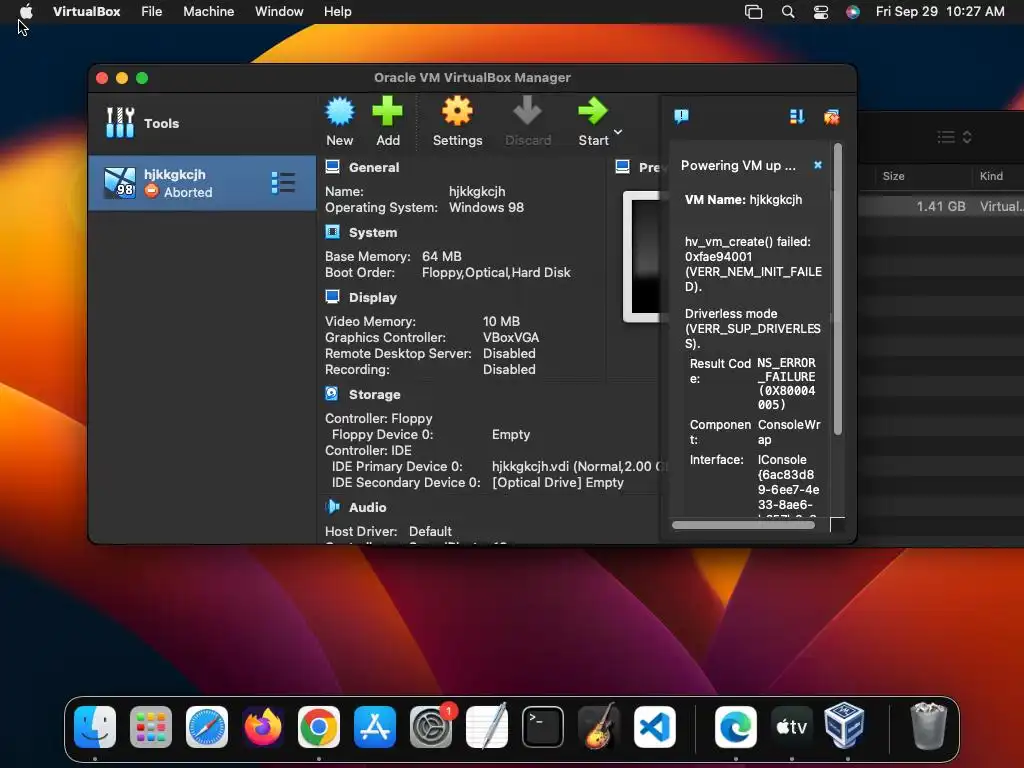Open the Display section header
Viewport: 1024px width, 768px height.
[372, 297]
